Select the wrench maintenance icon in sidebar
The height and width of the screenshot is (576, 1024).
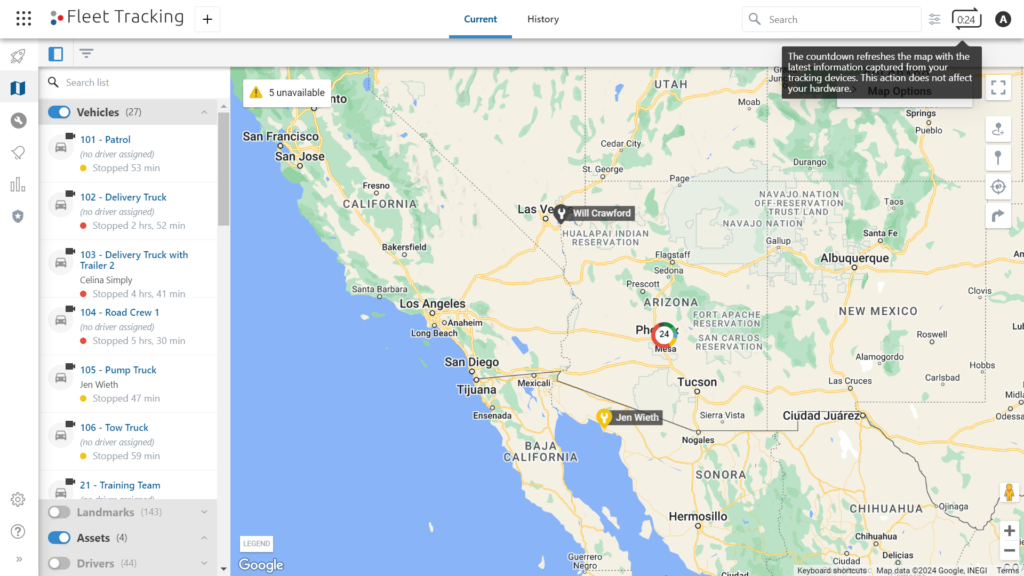(x=17, y=119)
